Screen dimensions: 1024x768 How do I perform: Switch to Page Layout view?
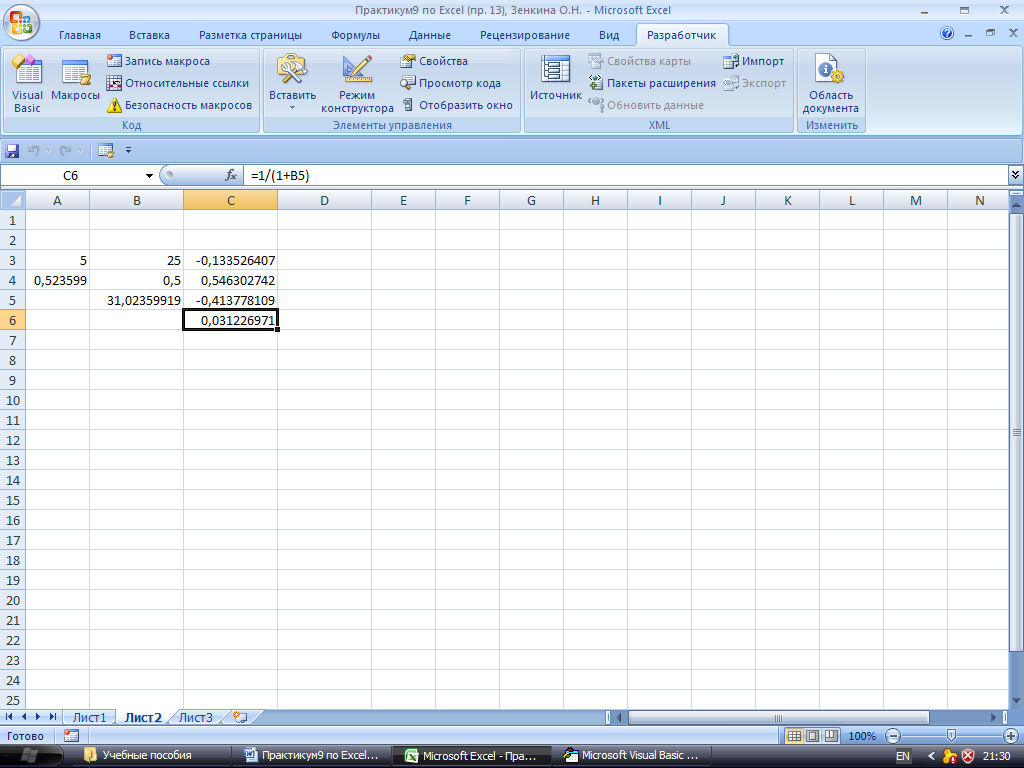[x=812, y=736]
